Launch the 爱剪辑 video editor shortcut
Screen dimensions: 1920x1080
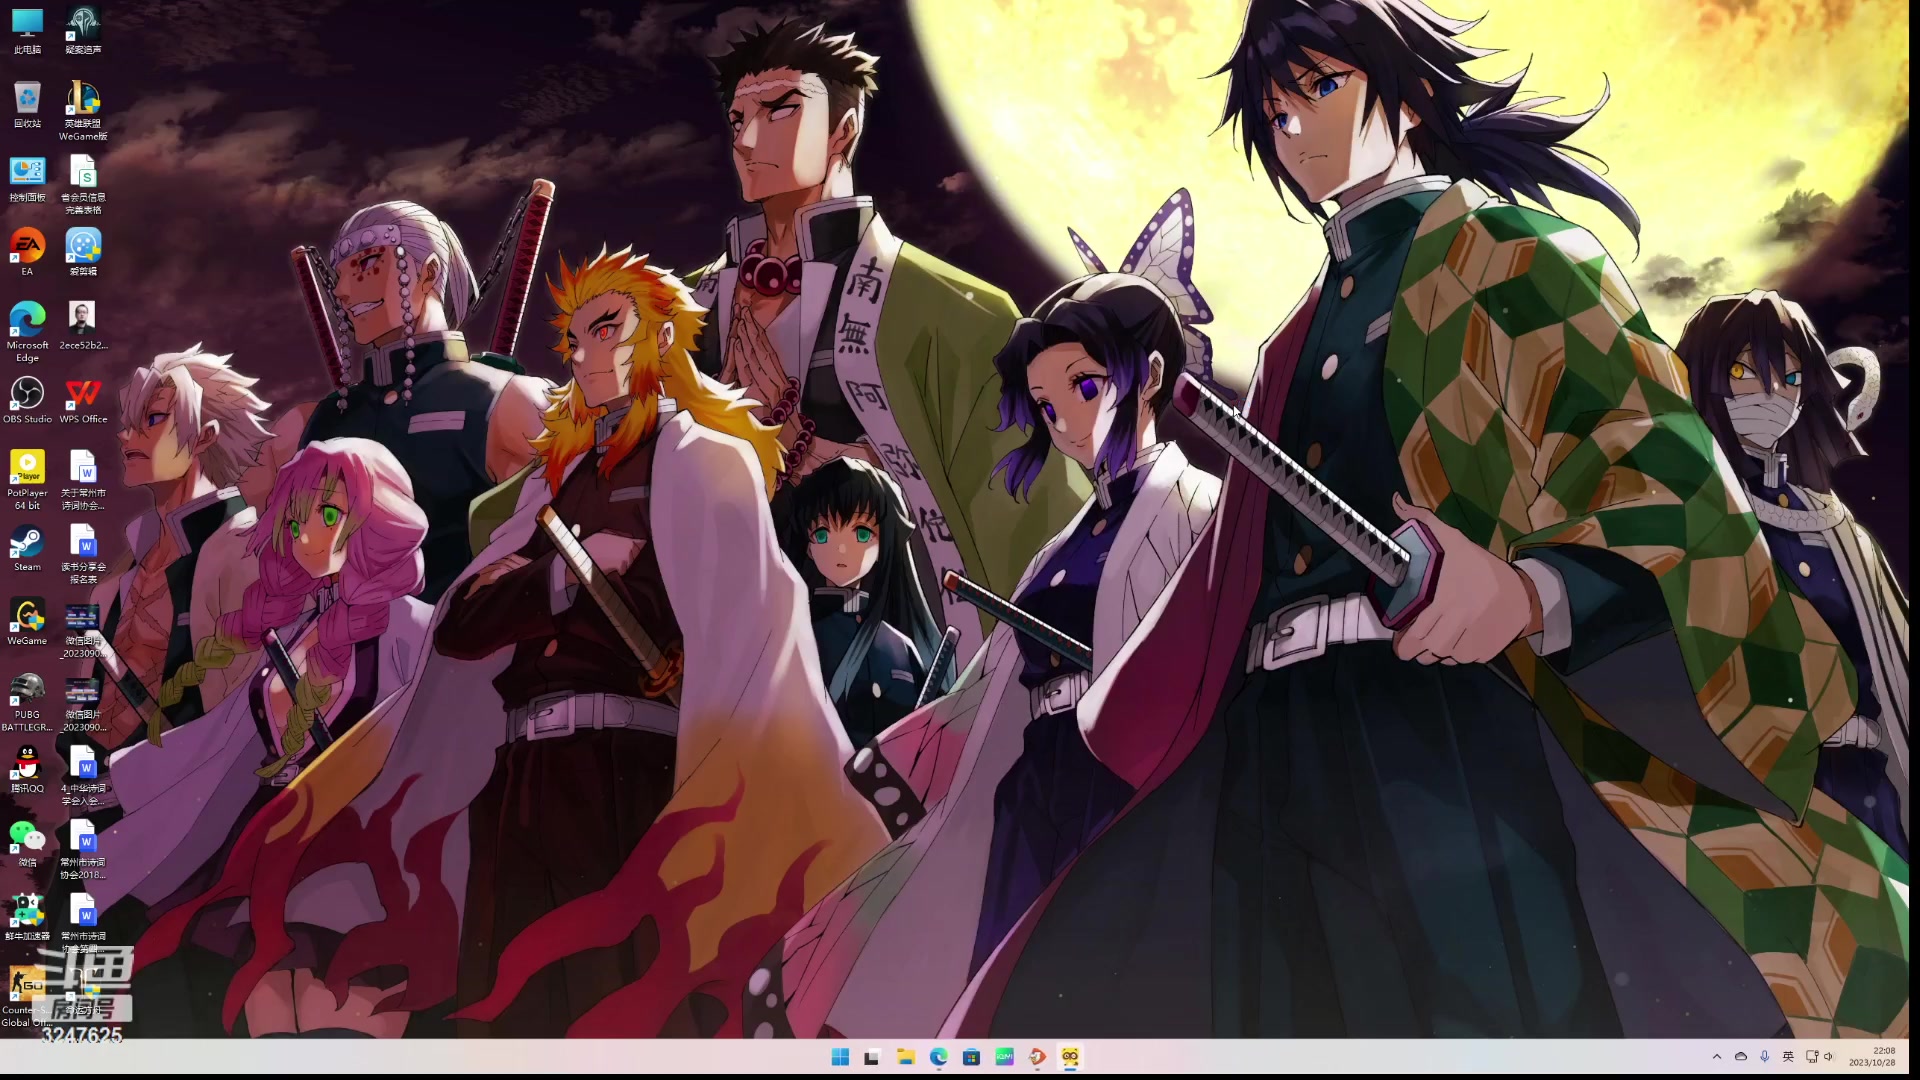[x=83, y=253]
